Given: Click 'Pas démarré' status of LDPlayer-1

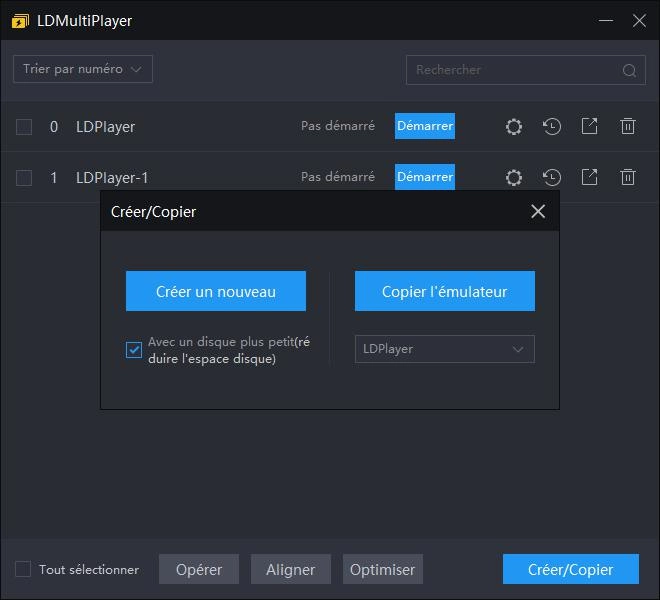Looking at the screenshot, I should pos(338,177).
